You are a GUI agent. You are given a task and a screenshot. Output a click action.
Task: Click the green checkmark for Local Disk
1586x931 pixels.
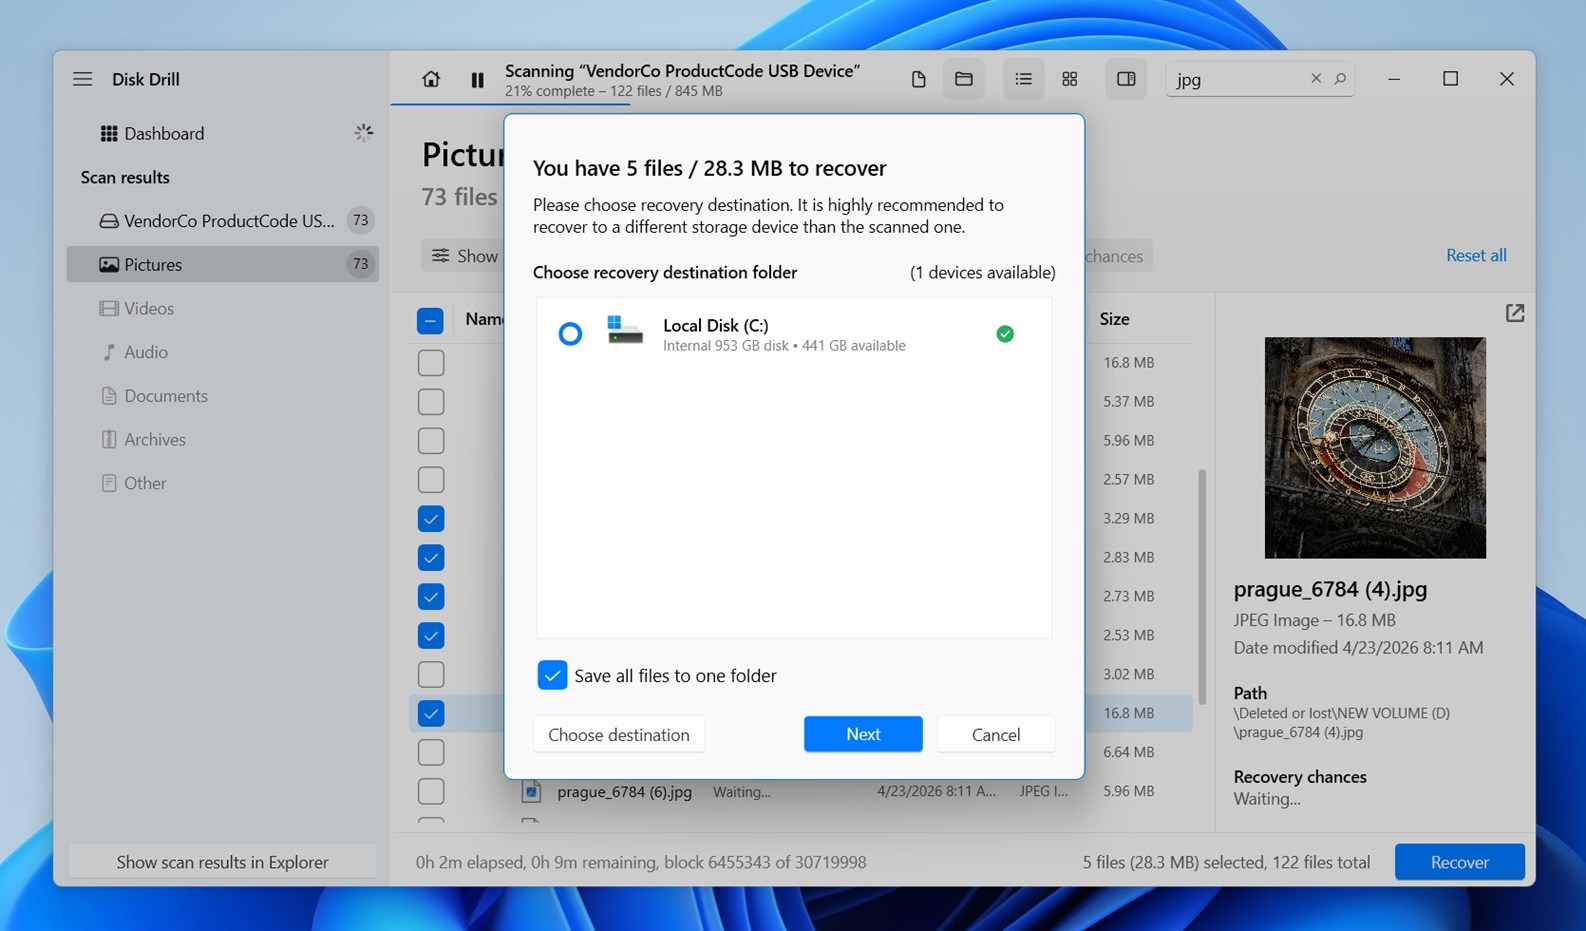tap(1005, 334)
